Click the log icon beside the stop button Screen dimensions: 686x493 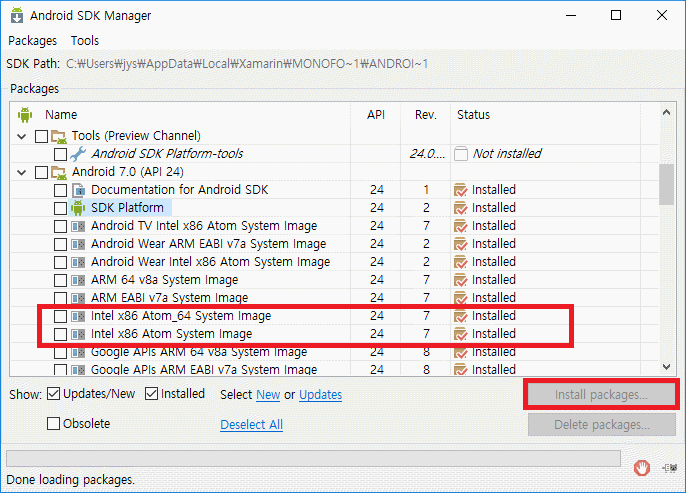point(669,468)
